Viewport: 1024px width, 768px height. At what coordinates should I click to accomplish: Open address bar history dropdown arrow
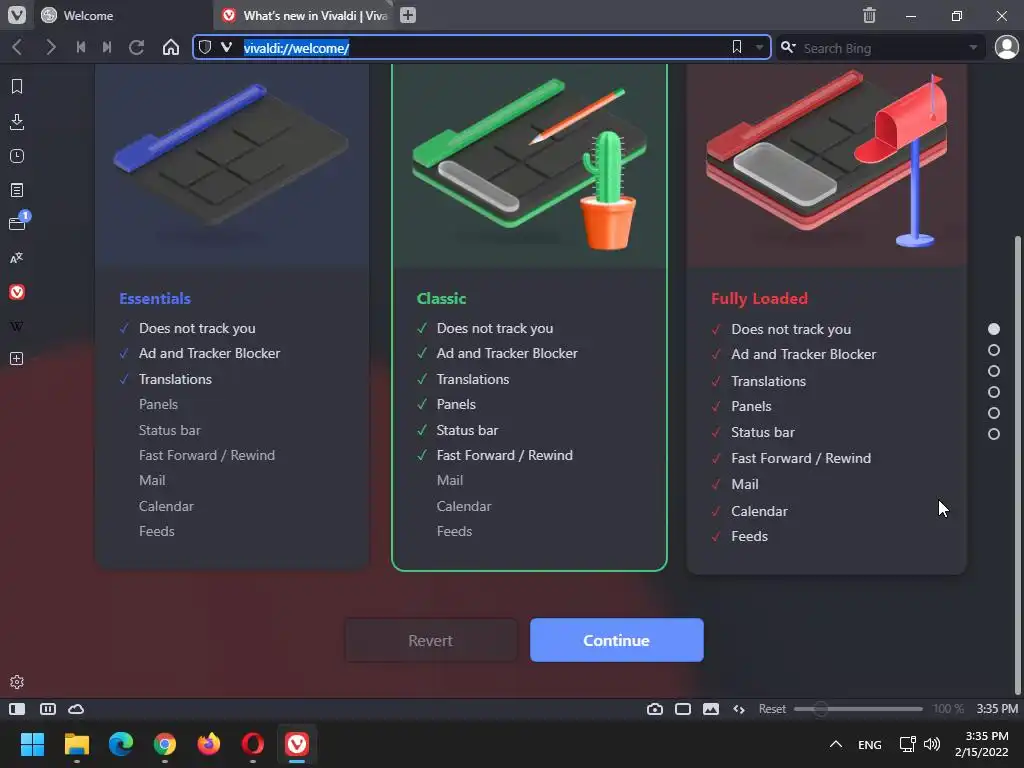759,48
